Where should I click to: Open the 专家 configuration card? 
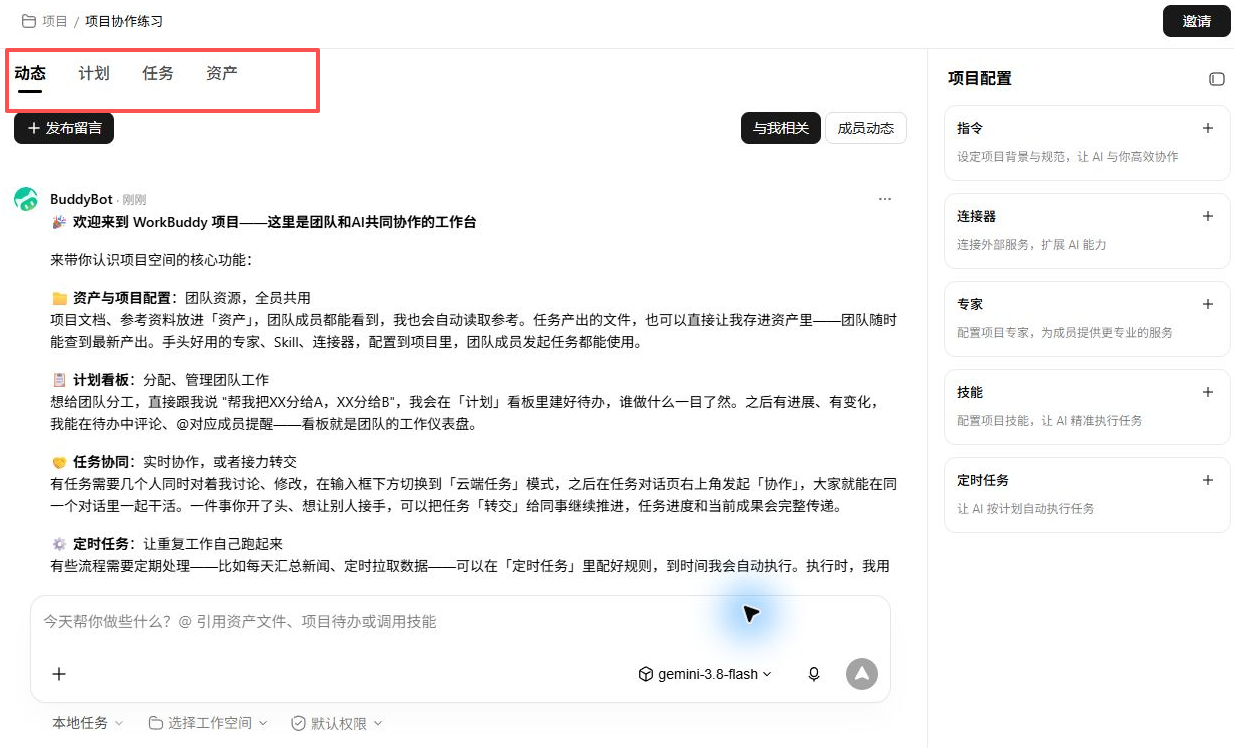pyautogui.click(x=1087, y=318)
